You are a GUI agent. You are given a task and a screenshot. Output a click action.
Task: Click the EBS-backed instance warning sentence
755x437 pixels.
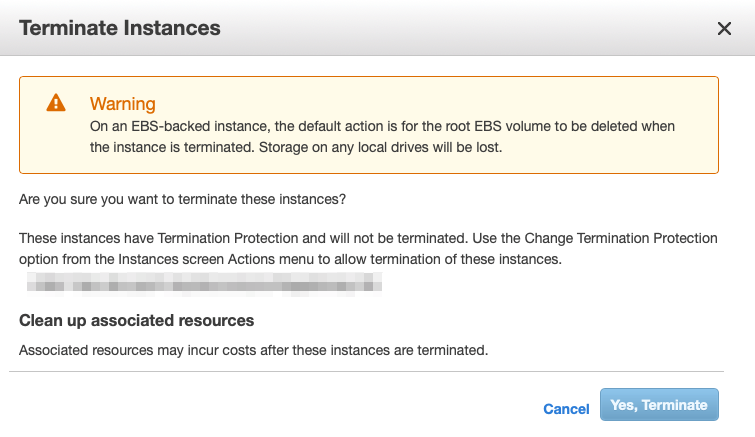click(x=382, y=127)
